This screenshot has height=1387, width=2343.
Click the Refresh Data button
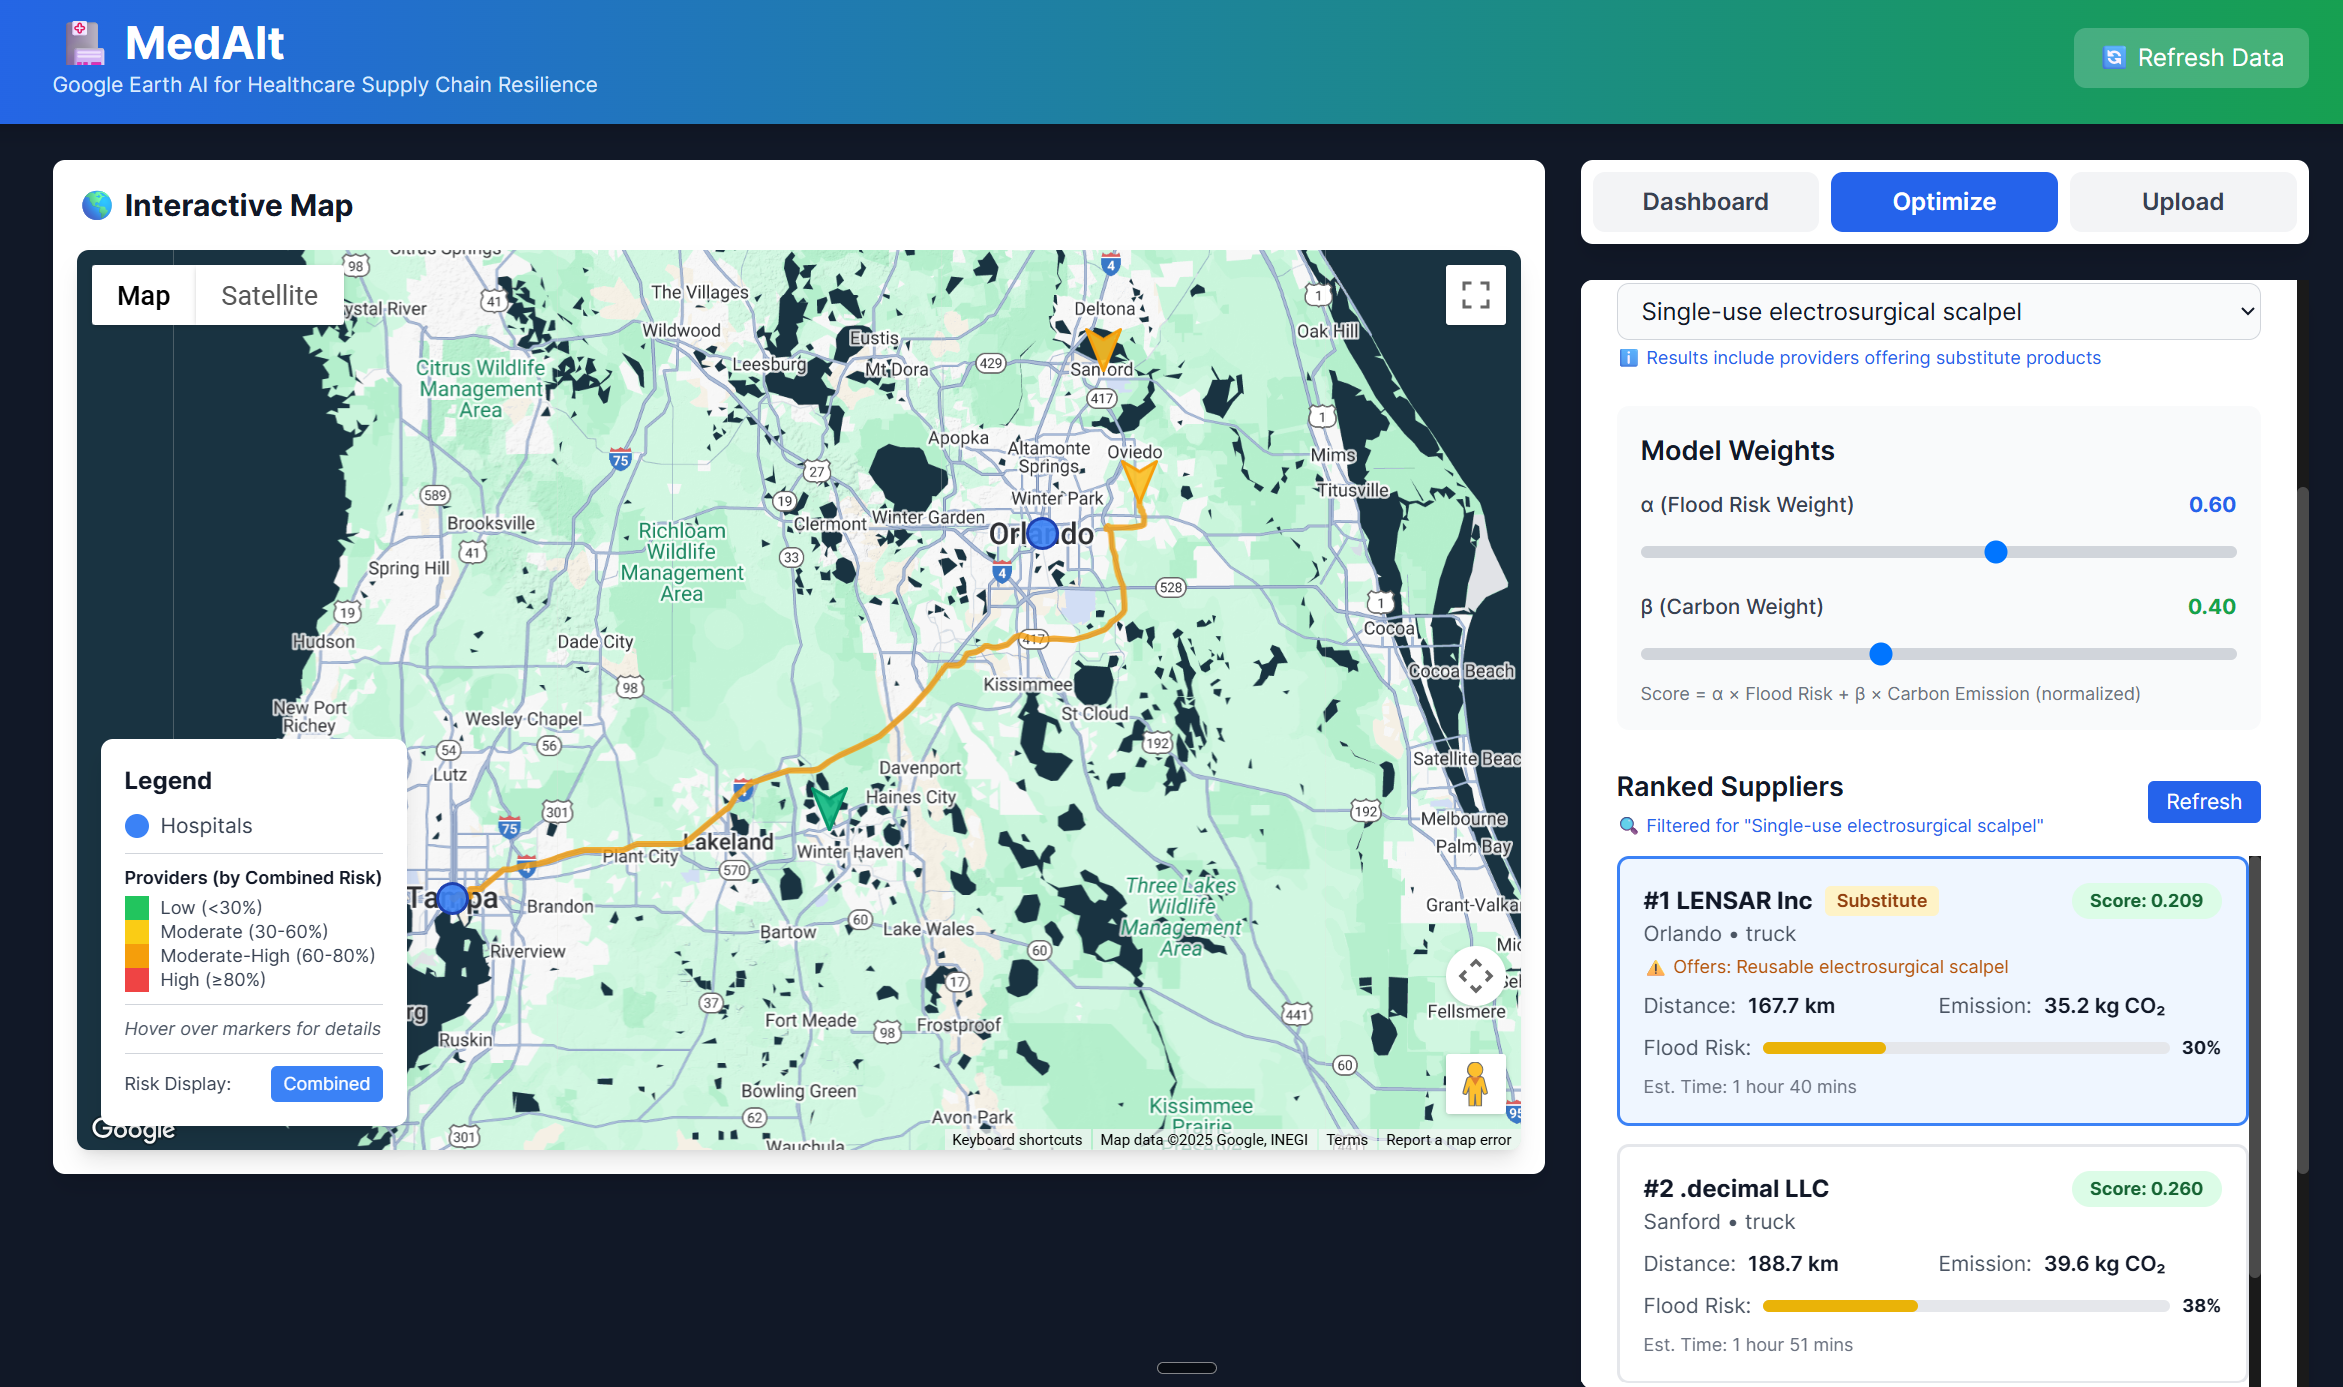coord(2190,58)
